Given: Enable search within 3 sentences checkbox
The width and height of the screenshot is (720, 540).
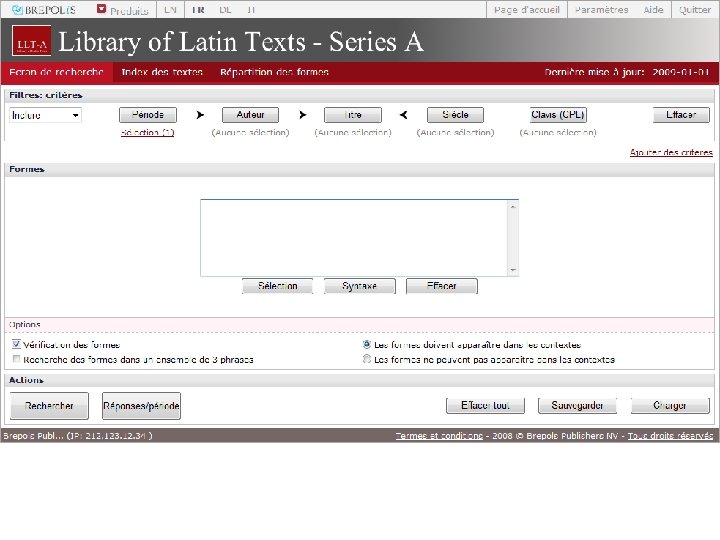Looking at the screenshot, I should (x=17, y=359).
